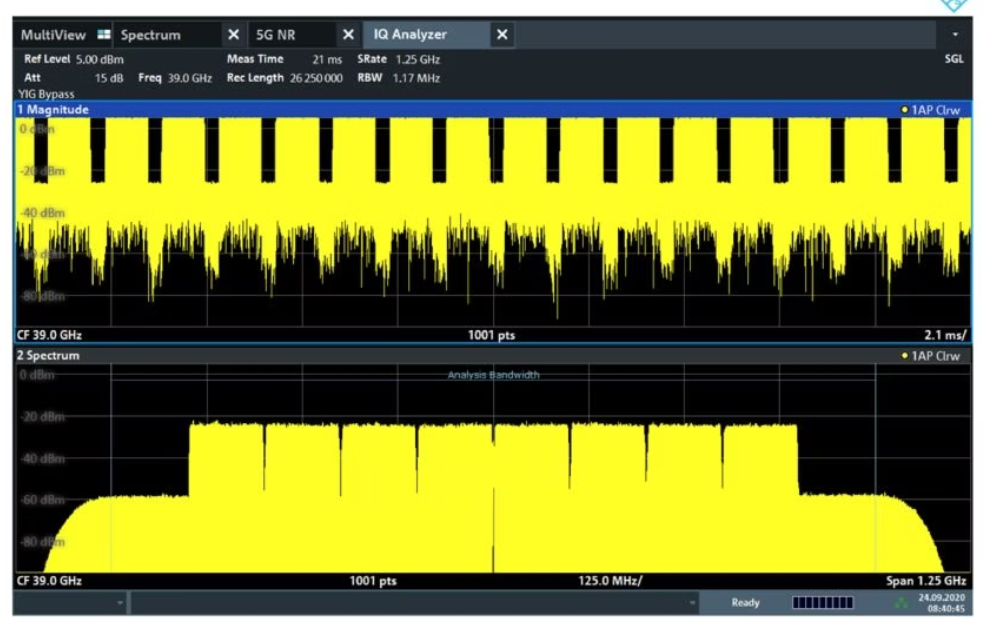
Task: Open the MultiView tab
Action: pos(53,35)
